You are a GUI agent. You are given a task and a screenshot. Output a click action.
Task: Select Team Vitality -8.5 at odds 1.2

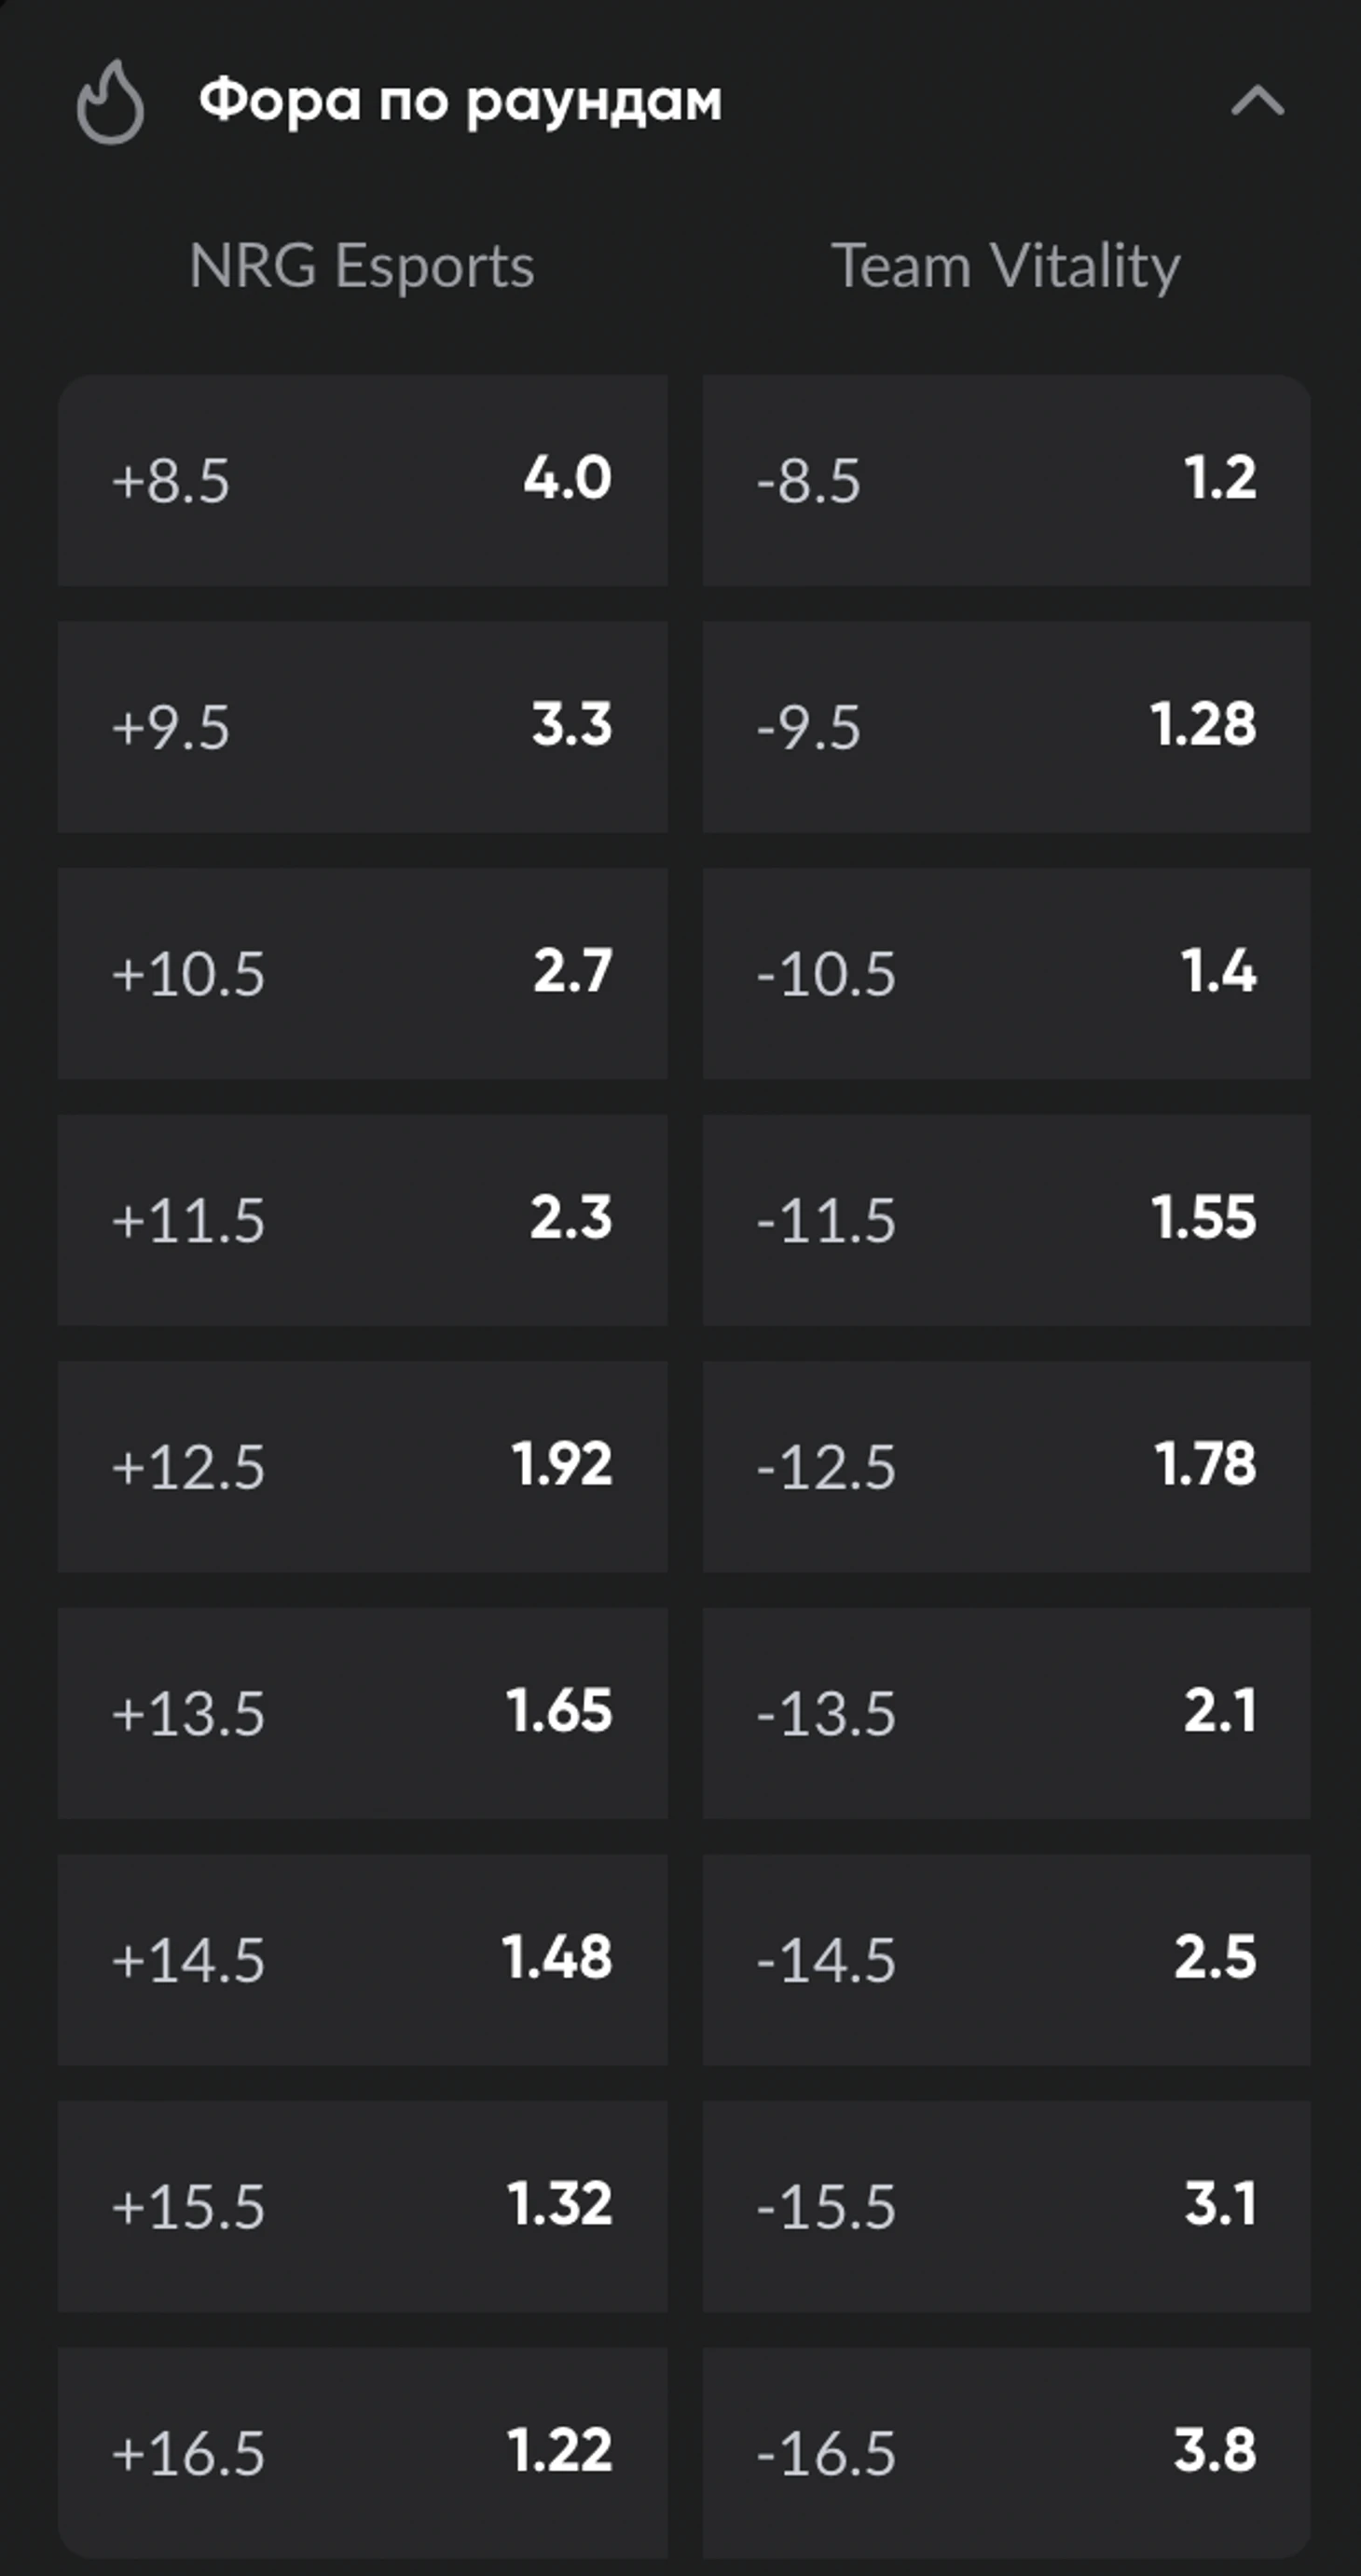click(x=1007, y=480)
